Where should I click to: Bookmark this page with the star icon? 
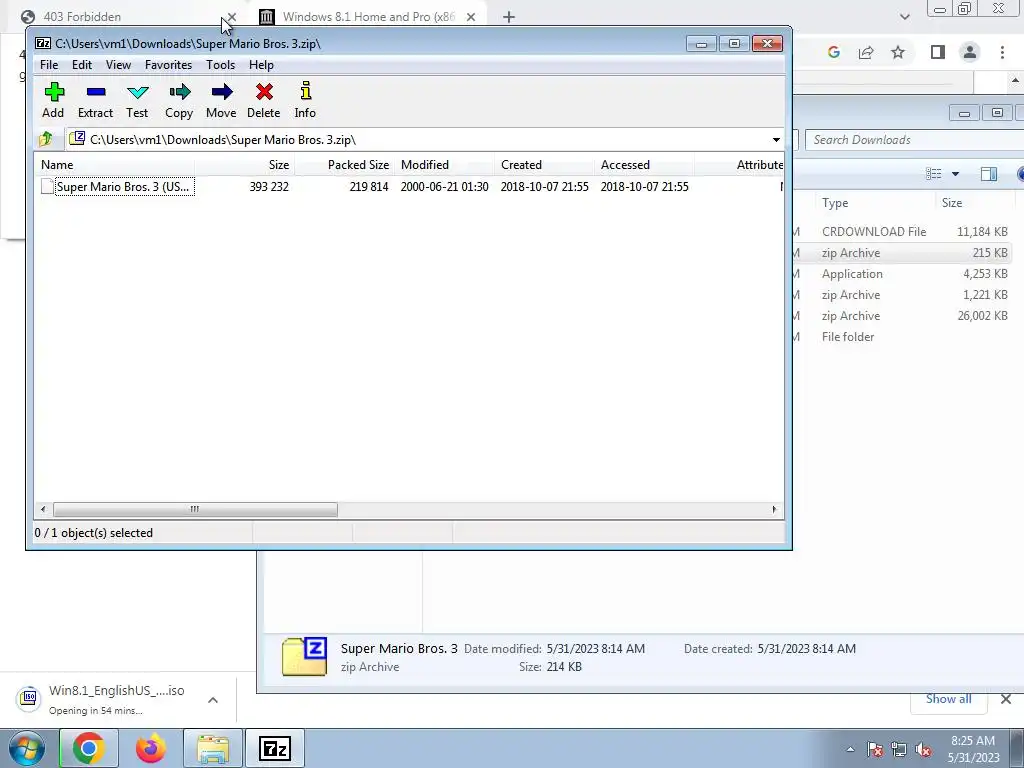point(898,52)
